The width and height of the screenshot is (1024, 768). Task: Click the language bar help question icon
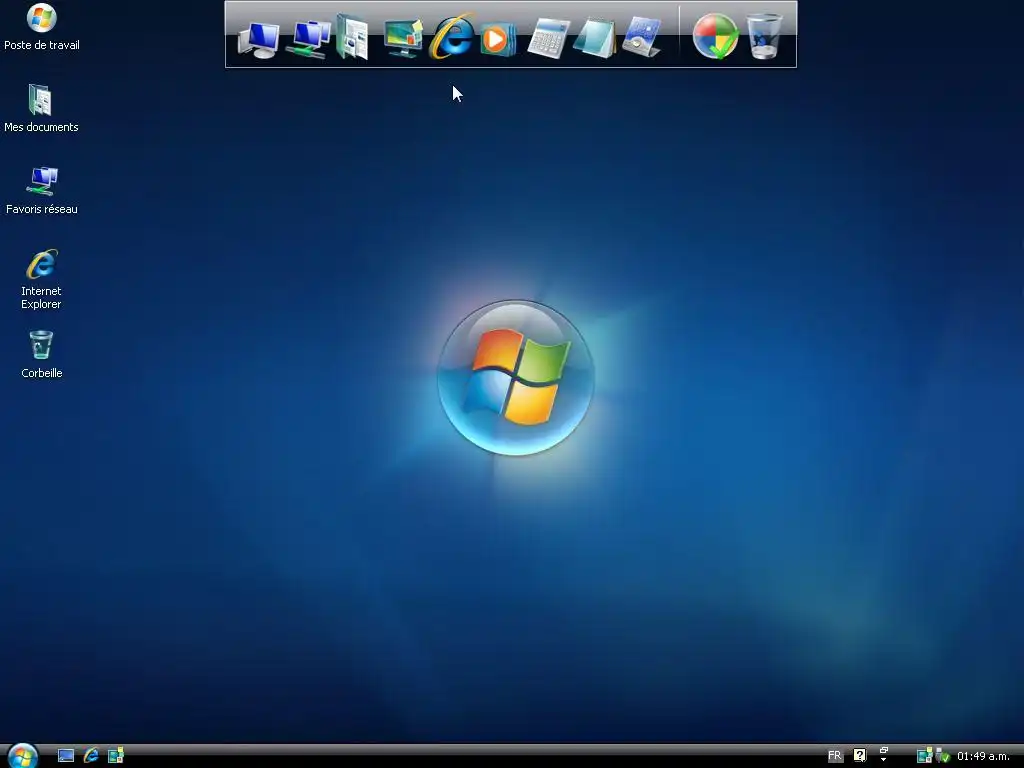click(859, 756)
